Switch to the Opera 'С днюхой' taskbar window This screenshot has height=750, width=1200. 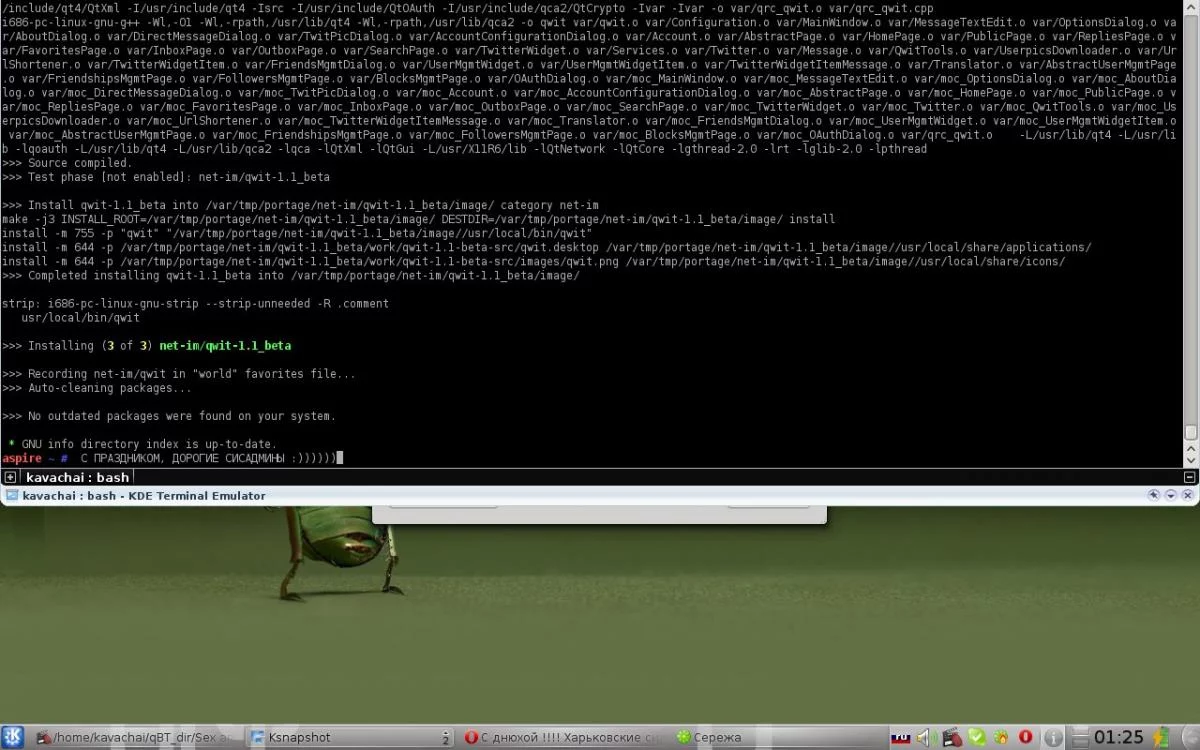tap(565, 737)
